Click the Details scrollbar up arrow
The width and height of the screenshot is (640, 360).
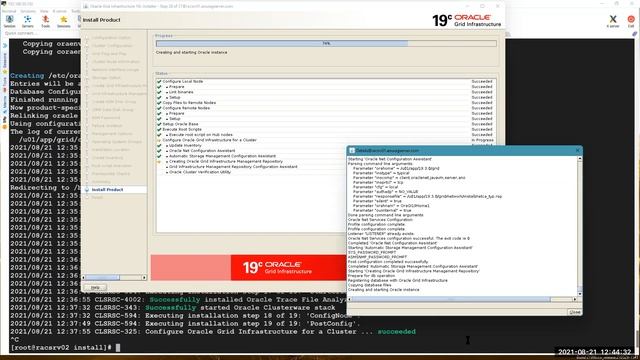click(580, 158)
